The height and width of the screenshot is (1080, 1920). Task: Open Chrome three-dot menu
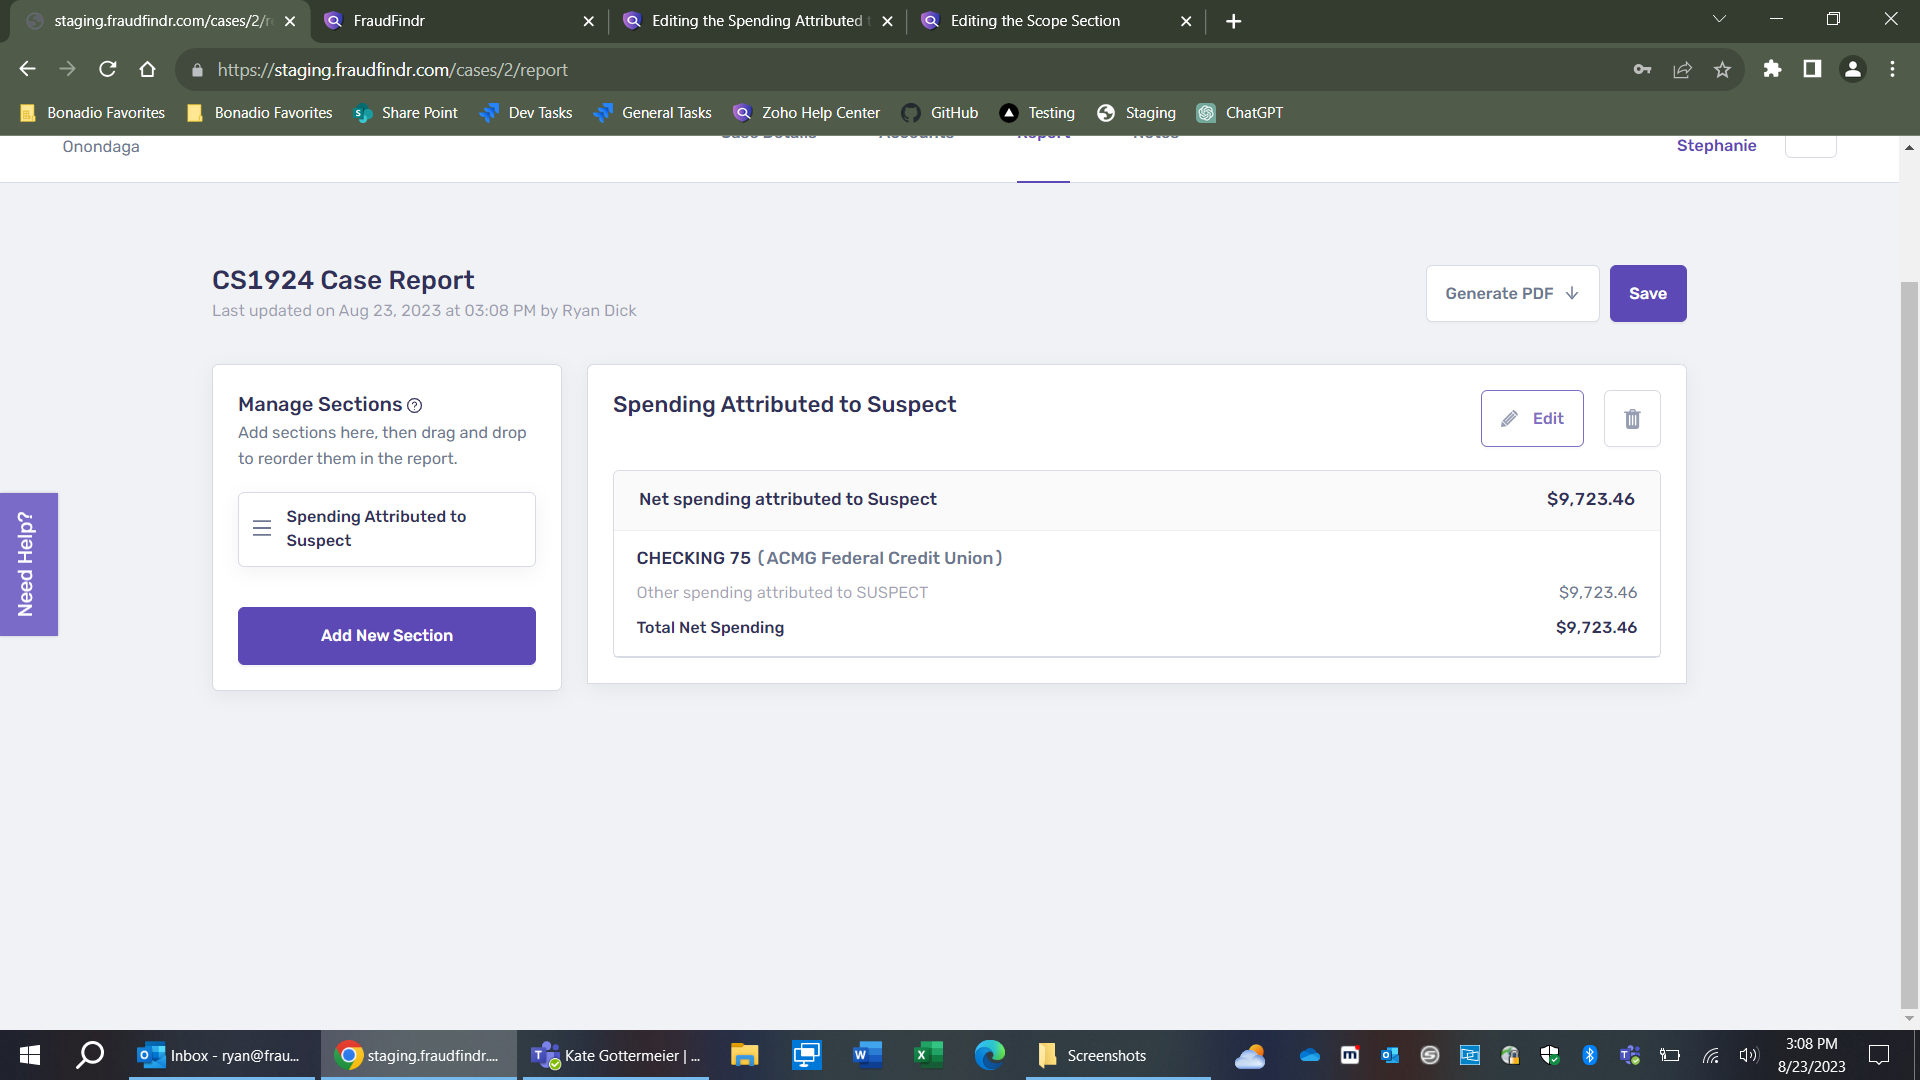[1892, 69]
